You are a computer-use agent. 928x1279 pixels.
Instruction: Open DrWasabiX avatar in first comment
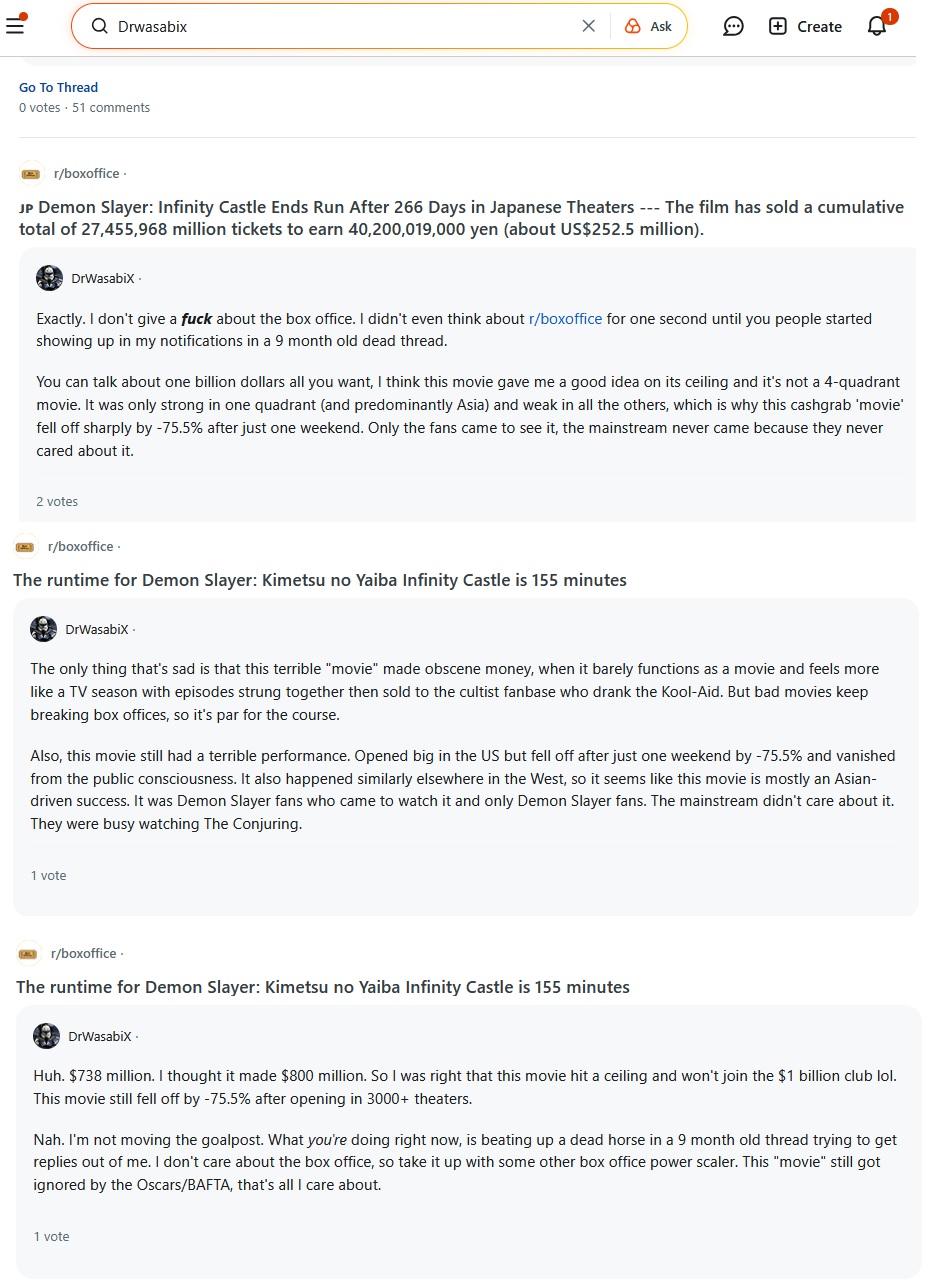(49, 278)
